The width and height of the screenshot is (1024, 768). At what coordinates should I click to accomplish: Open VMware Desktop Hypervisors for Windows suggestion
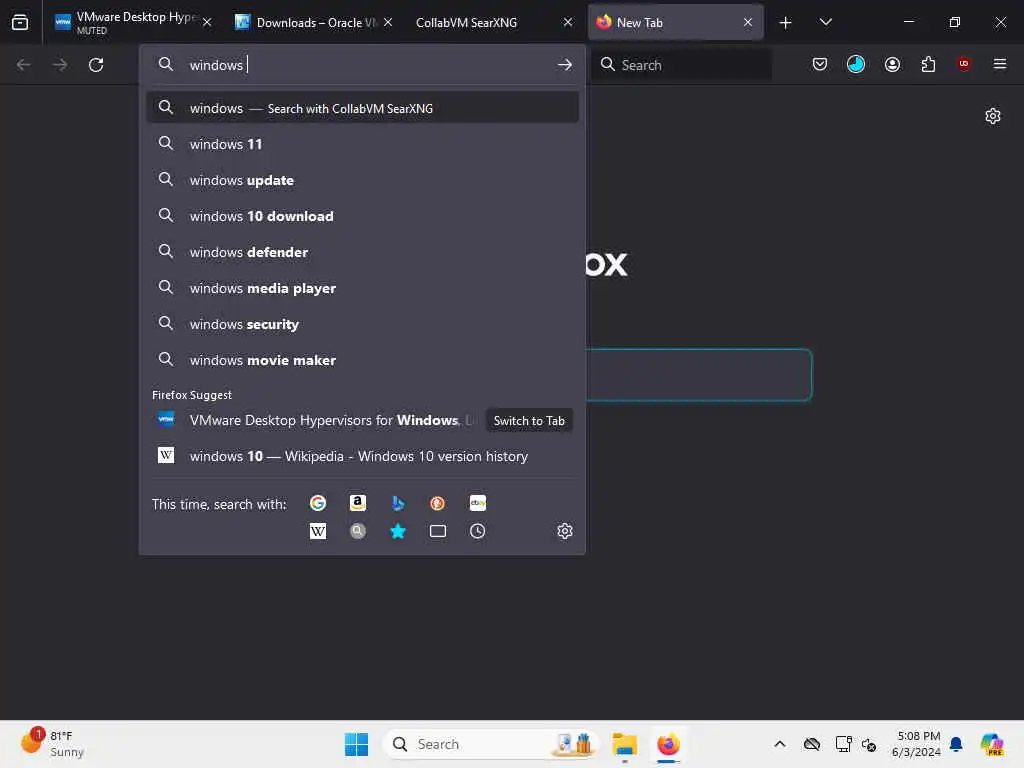point(317,420)
